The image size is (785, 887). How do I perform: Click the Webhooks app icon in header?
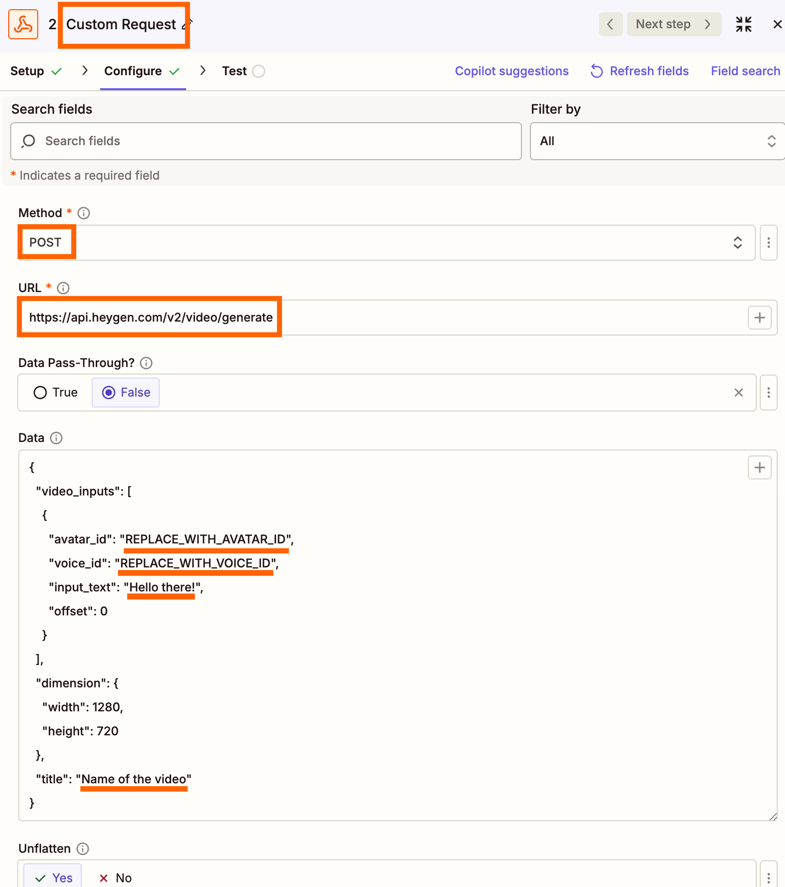point(23,24)
